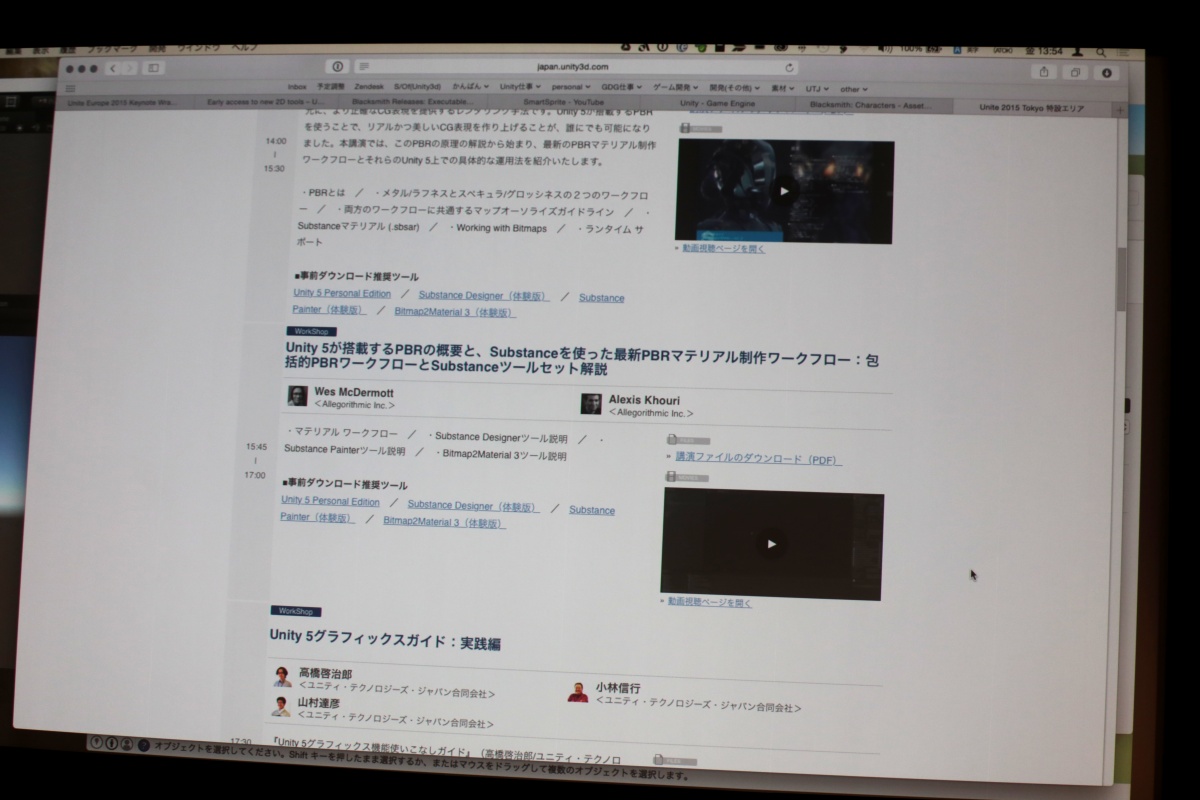Click 小林信行's avatar image
The height and width of the screenshot is (800, 1200).
[578, 692]
